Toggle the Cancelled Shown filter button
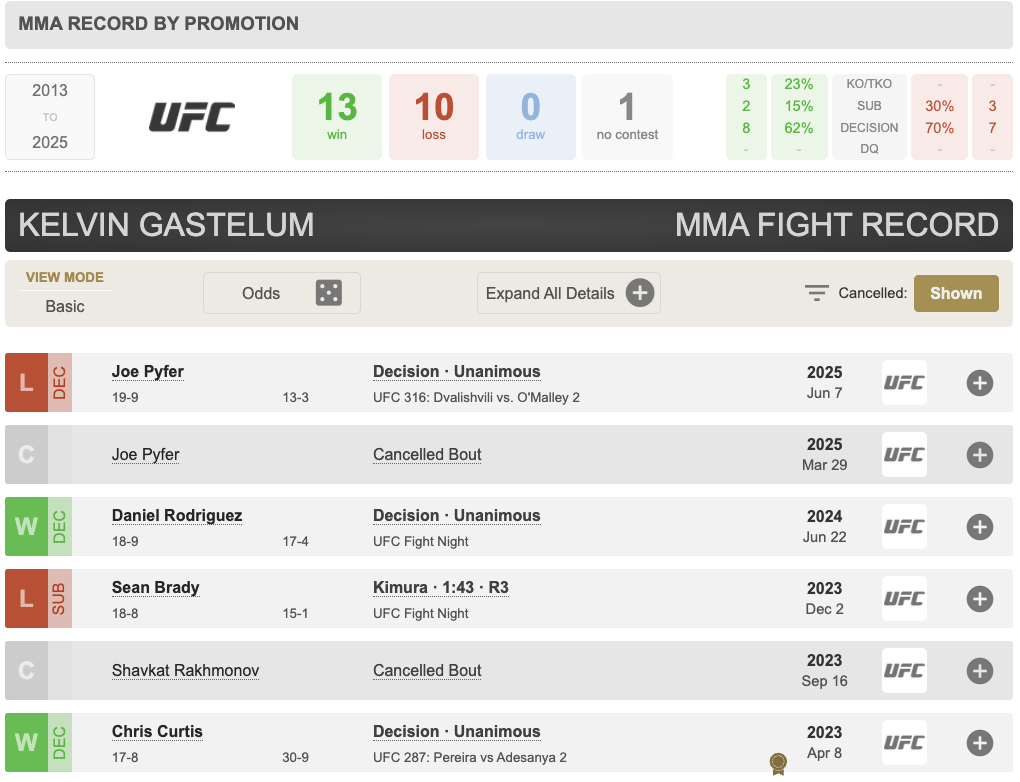 pyautogui.click(x=956, y=293)
